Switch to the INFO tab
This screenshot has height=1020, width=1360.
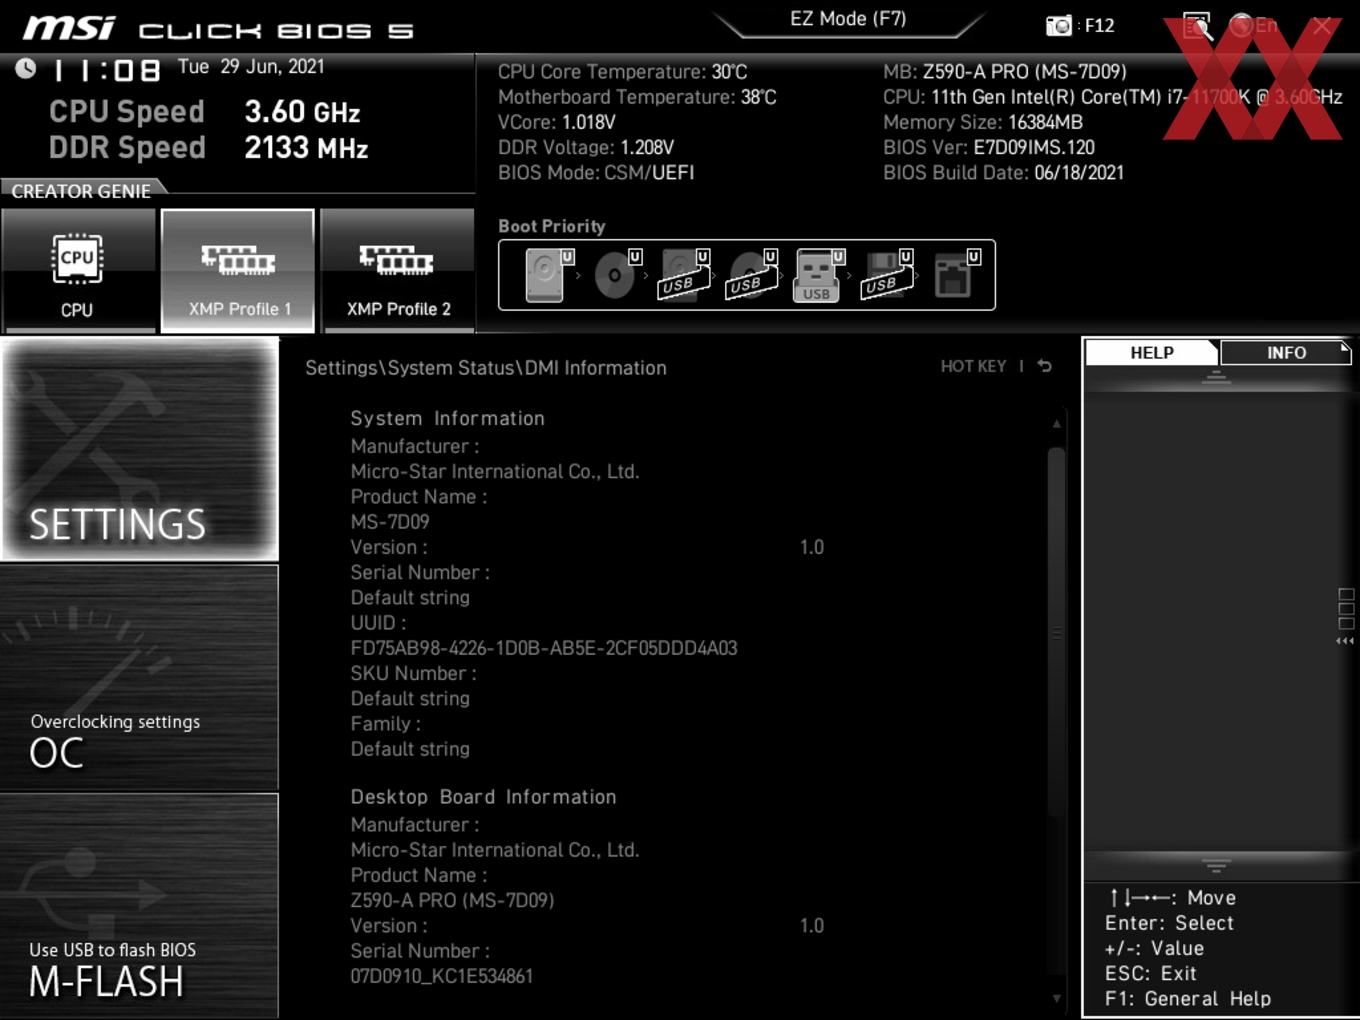[x=1286, y=352]
